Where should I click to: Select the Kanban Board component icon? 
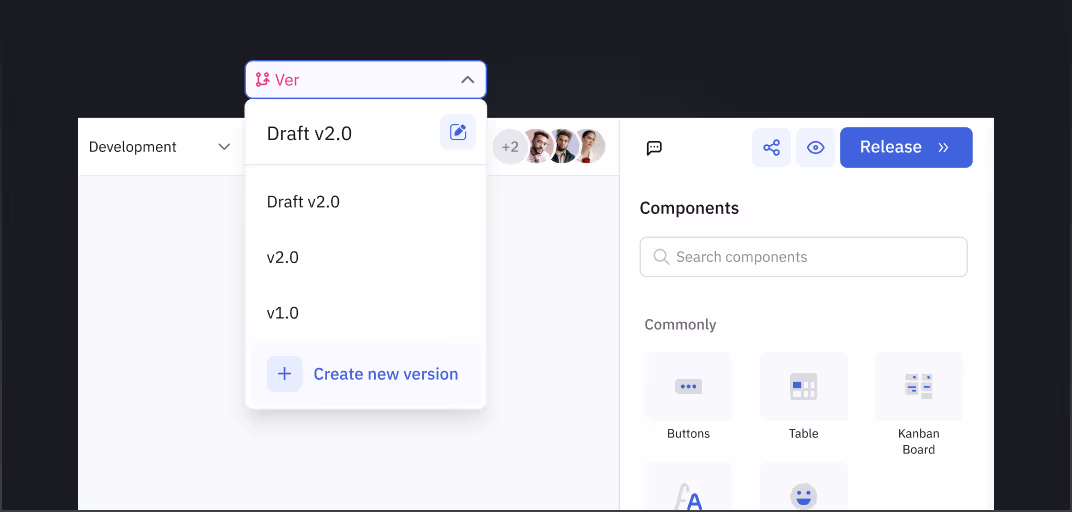click(918, 386)
